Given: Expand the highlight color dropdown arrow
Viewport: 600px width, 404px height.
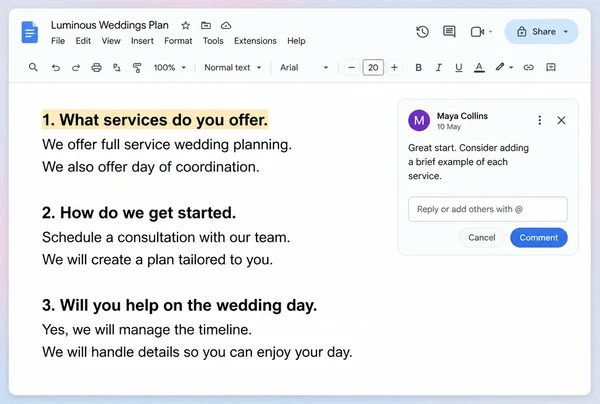Looking at the screenshot, I should pyautogui.click(x=511, y=68).
